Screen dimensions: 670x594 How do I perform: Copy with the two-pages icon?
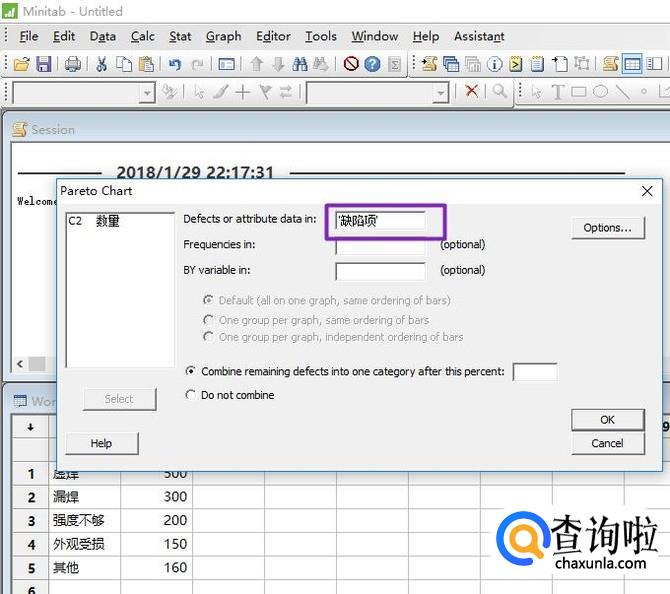point(124,64)
